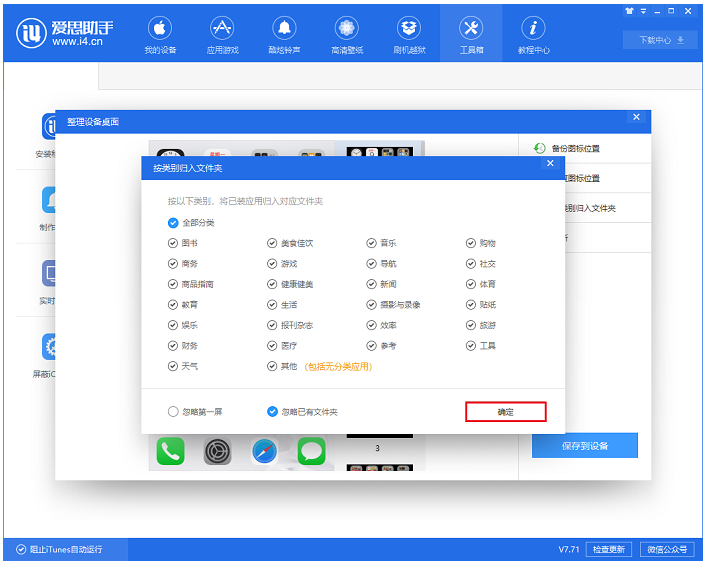The height and width of the screenshot is (568, 706).
Task: Click the 检查更新 button
Action: tap(608, 550)
